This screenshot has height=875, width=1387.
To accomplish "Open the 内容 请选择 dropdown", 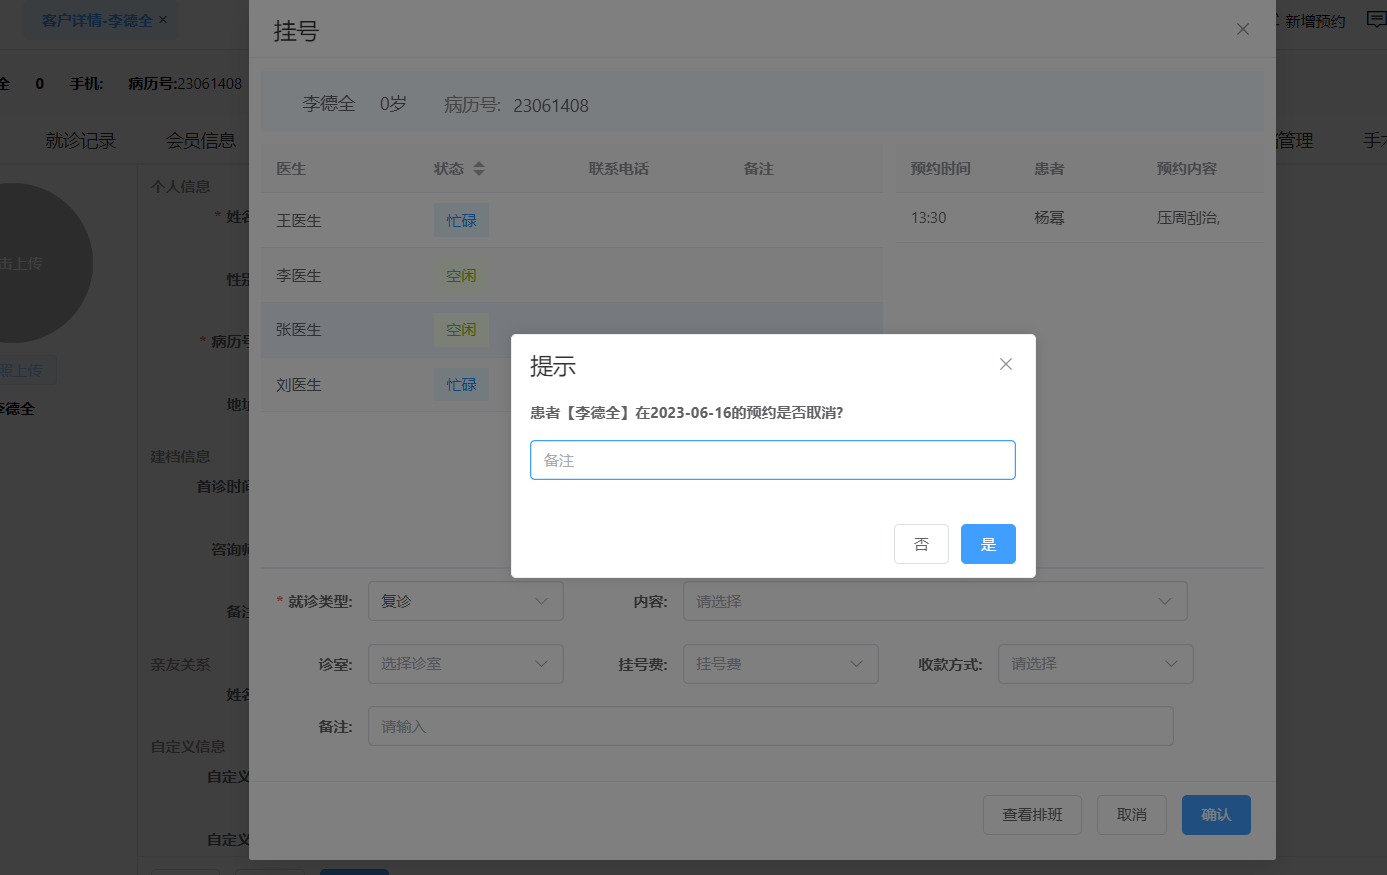I will (935, 601).
